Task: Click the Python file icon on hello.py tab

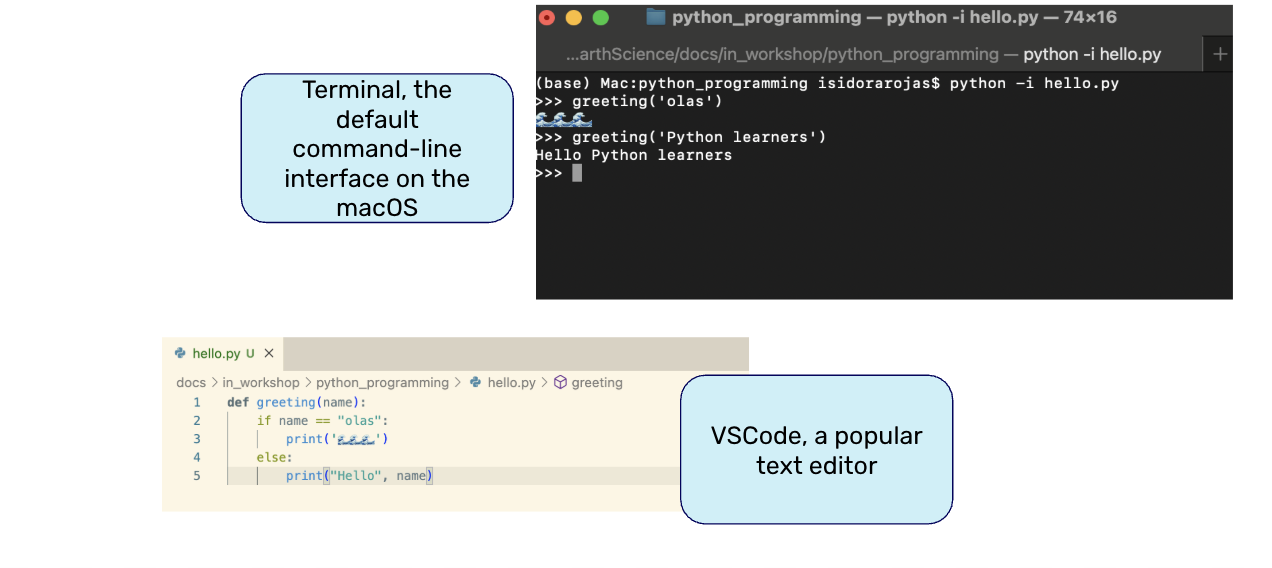Action: [x=180, y=353]
